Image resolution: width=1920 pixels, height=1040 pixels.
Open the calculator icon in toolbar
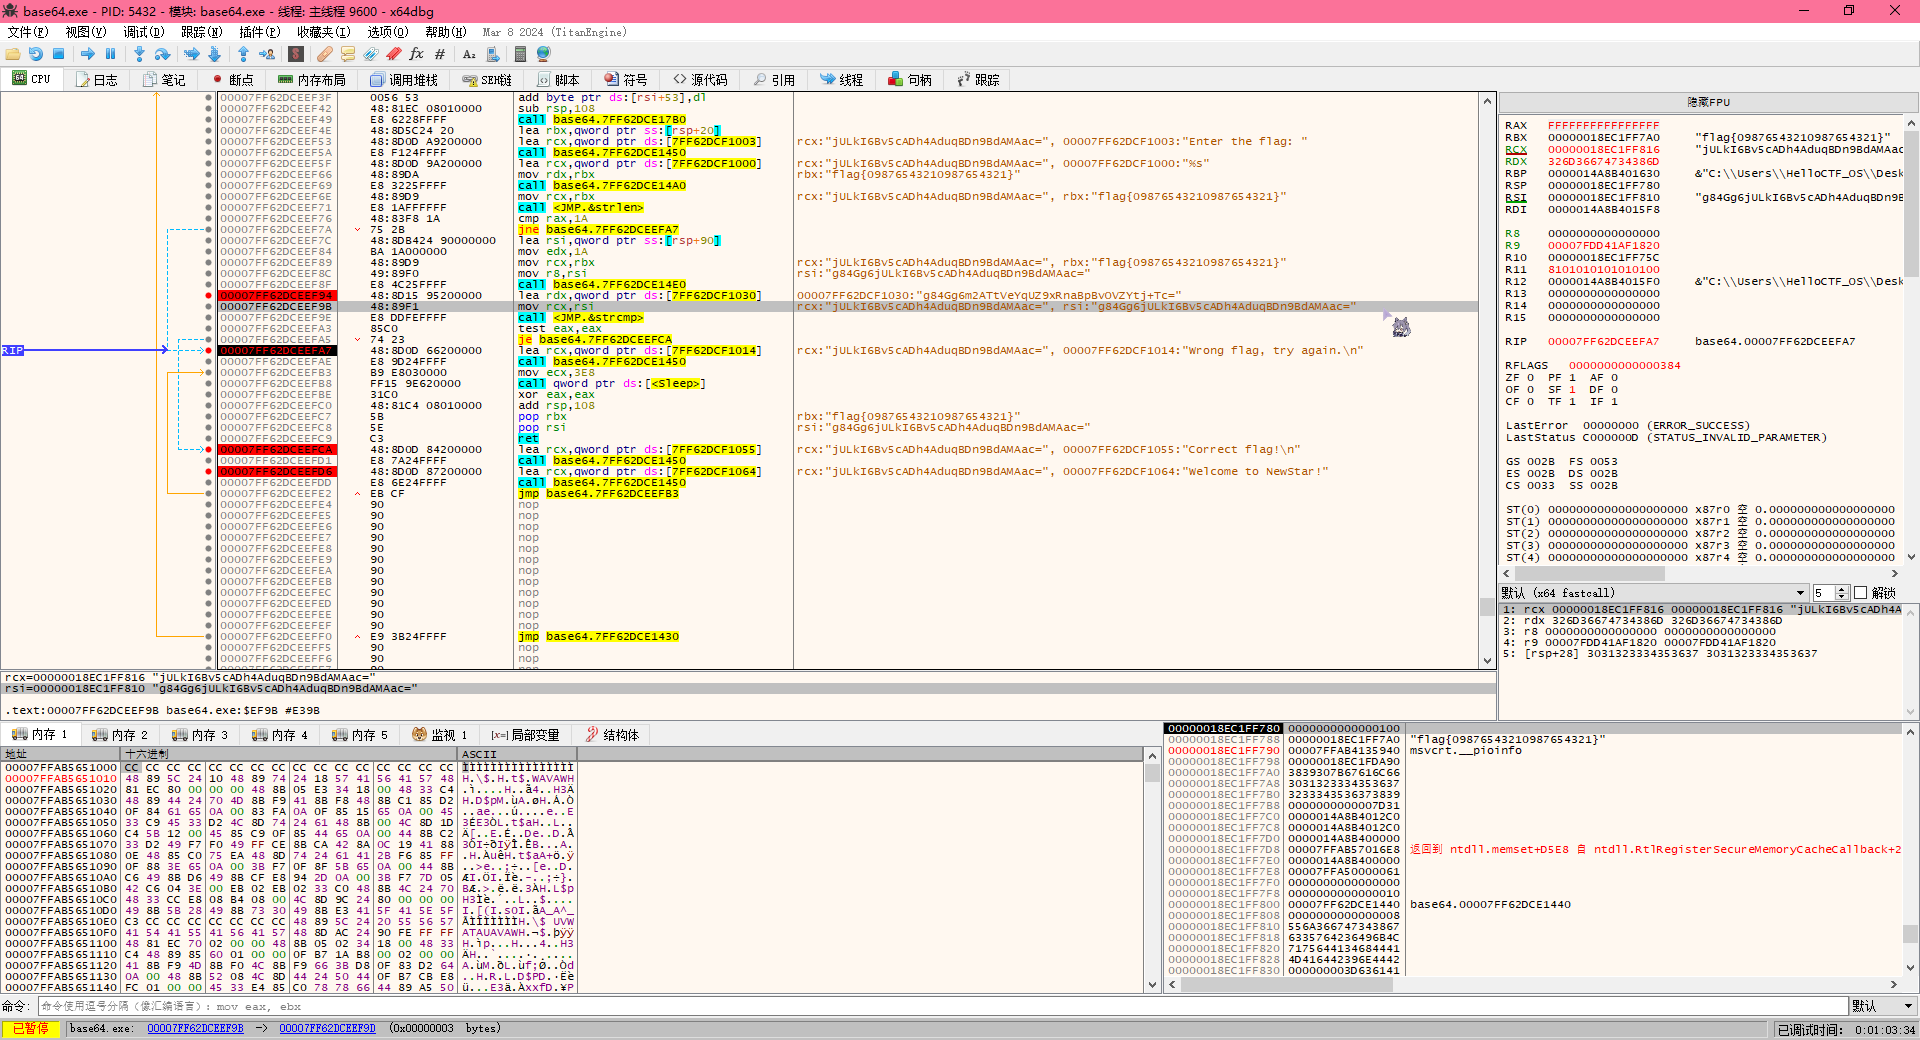click(x=520, y=54)
